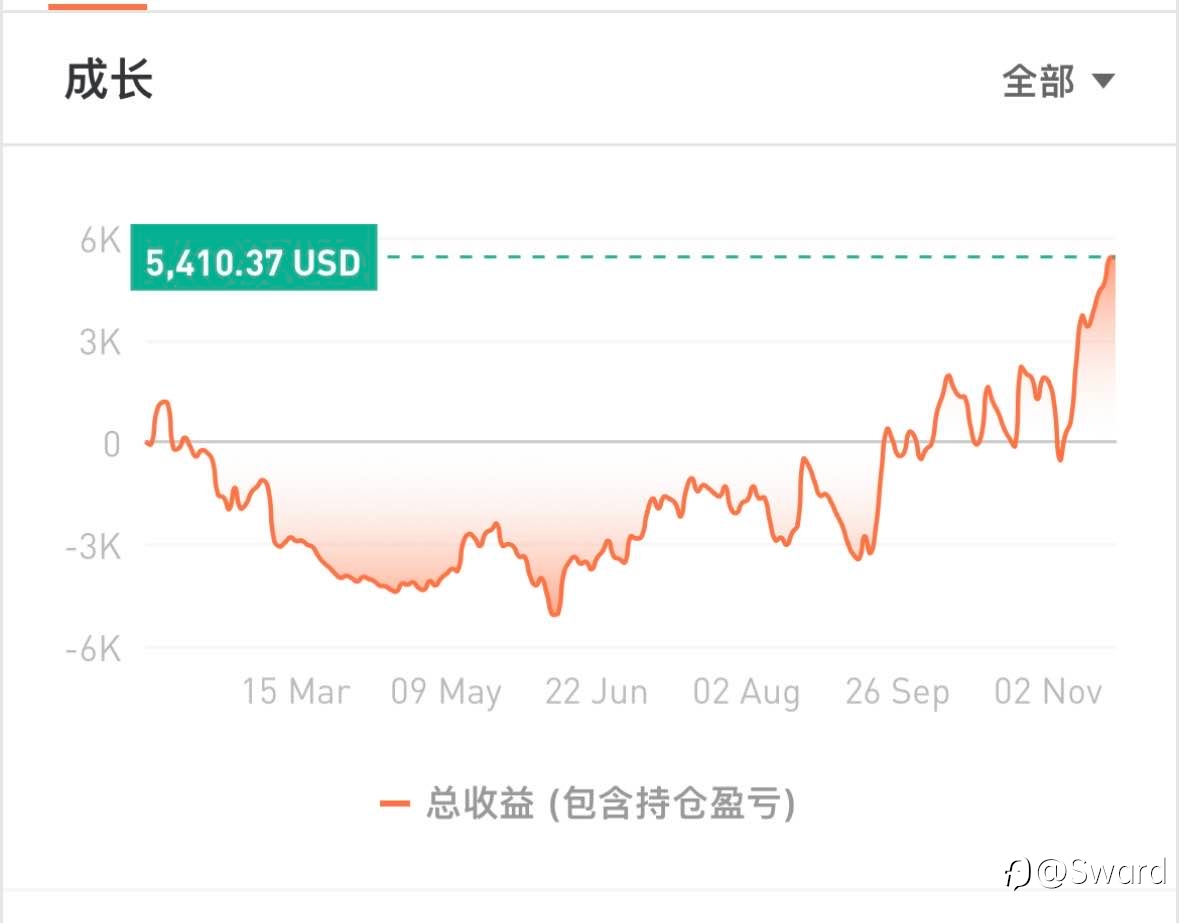
Task: Click the -6K y-axis label
Action: pyautogui.click(x=93, y=649)
